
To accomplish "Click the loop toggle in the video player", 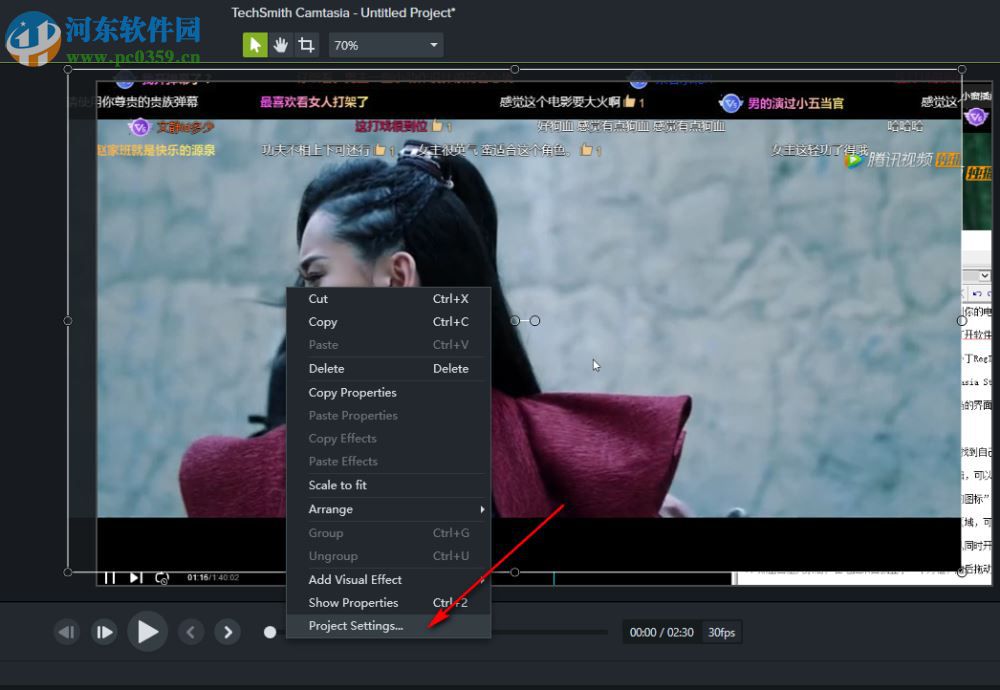I will (x=160, y=577).
